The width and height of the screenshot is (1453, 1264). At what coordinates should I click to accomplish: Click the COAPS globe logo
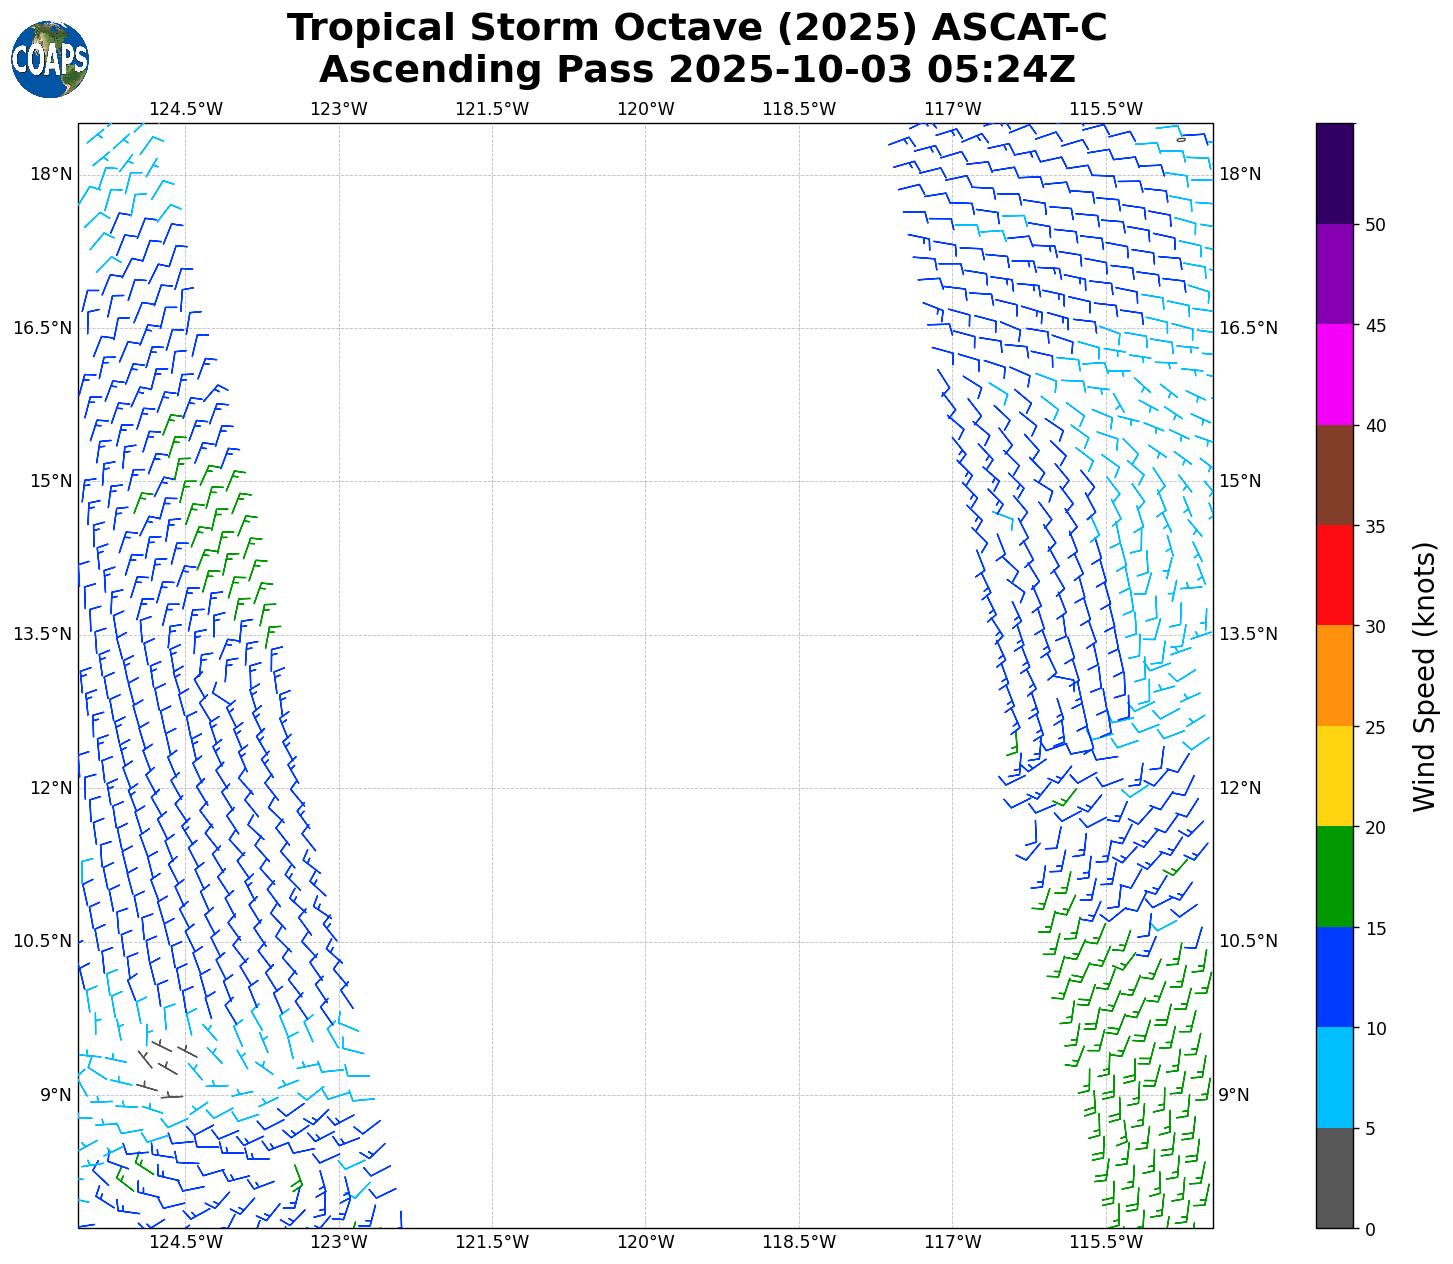[50, 59]
